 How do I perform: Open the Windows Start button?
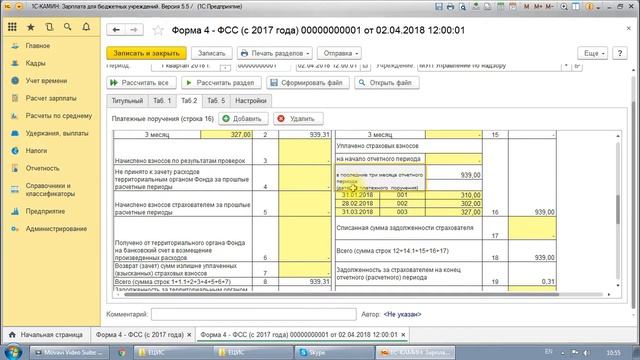click(13, 352)
